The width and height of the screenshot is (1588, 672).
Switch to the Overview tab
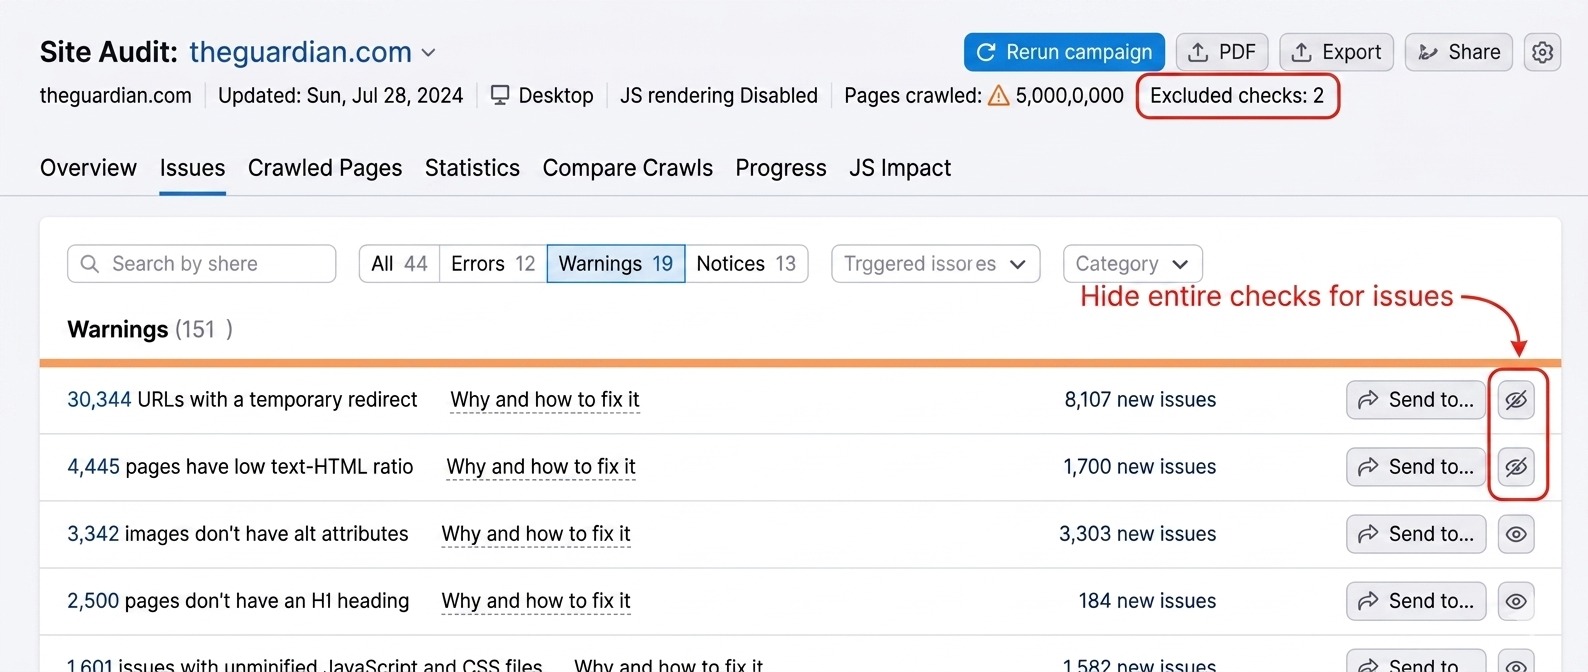88,168
